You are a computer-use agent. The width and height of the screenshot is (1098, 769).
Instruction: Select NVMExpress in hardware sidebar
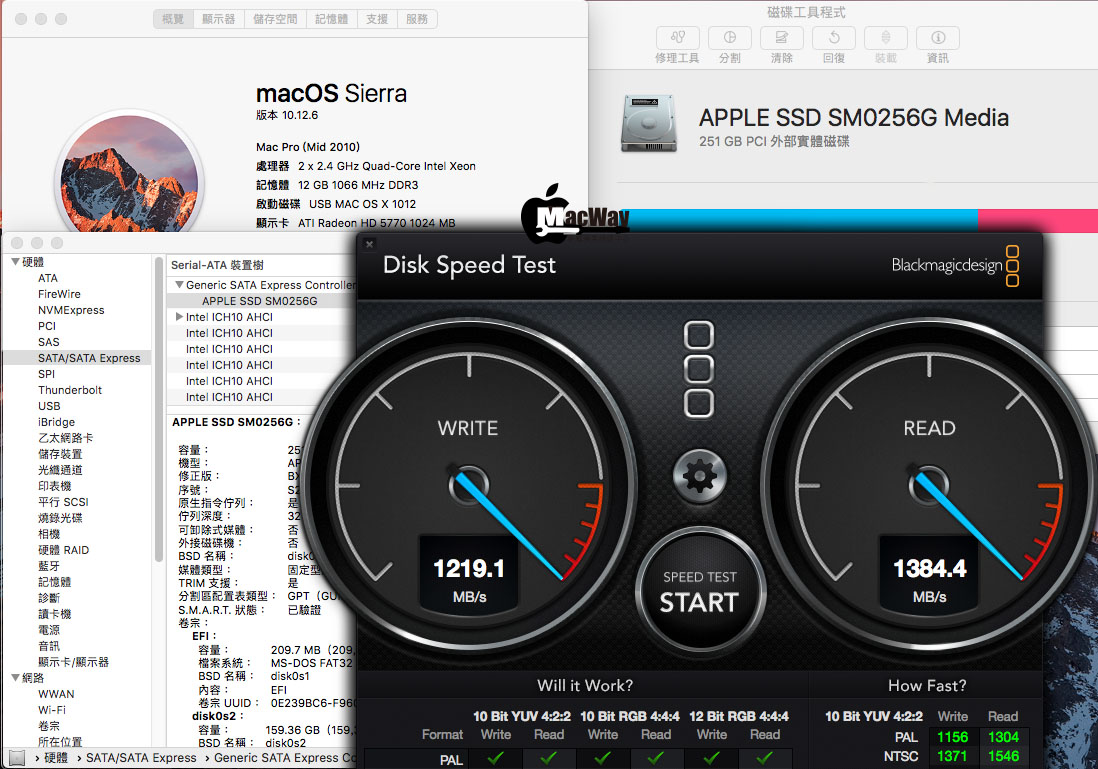click(x=71, y=310)
